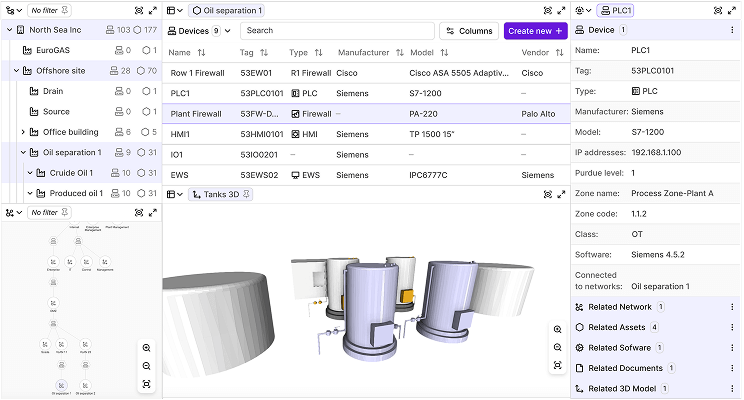744x400 pixels.
Task: Expand the Office building tree node
Action: pyautogui.click(x=23, y=132)
